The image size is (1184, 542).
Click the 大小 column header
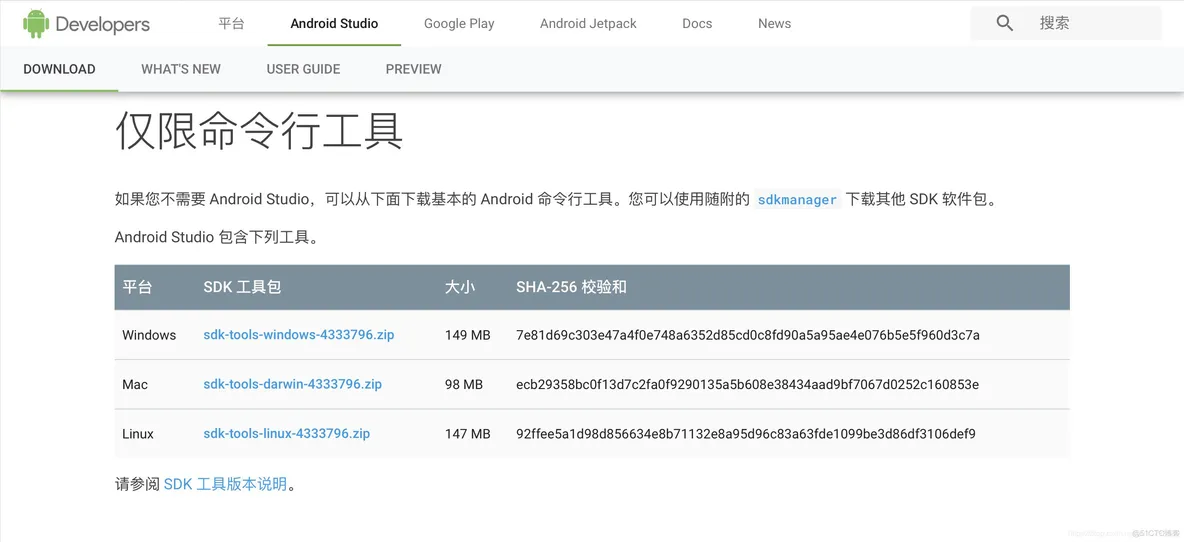460,287
